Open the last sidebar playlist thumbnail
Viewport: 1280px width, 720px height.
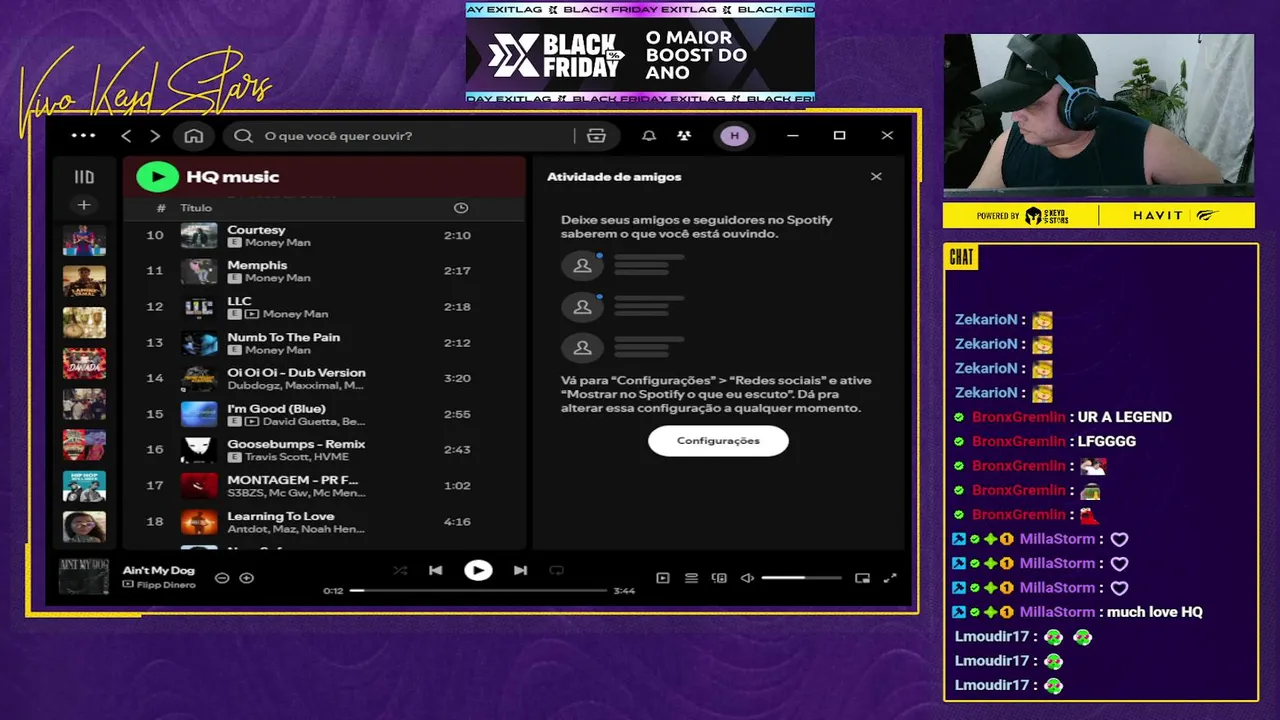click(84, 527)
